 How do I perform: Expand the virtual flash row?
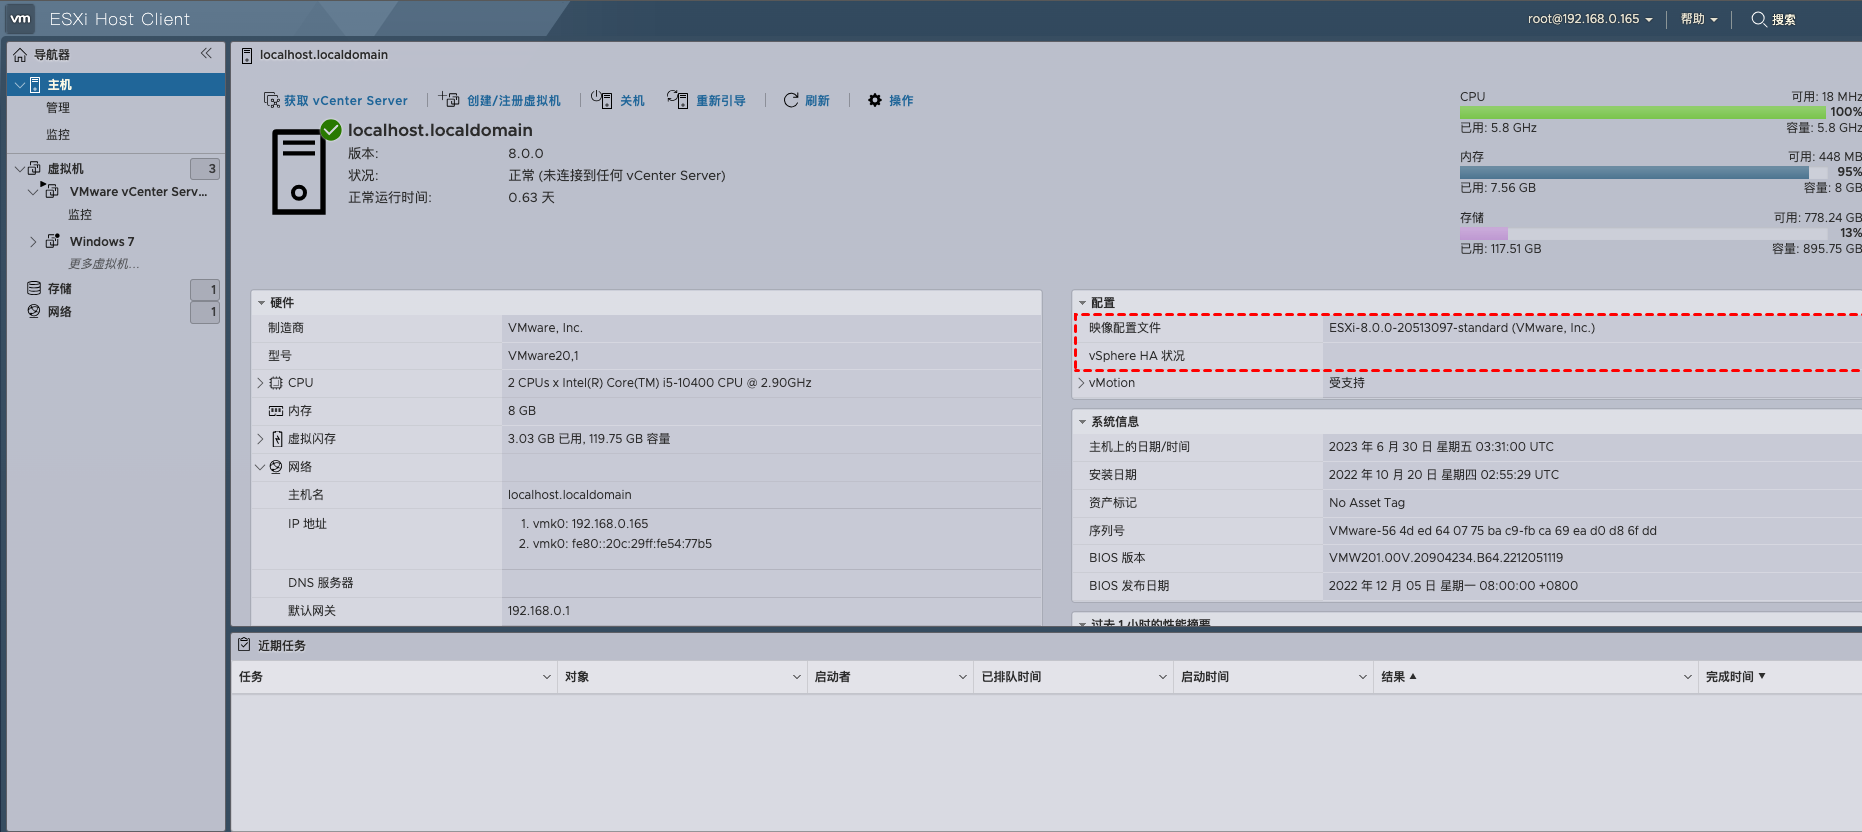pyautogui.click(x=261, y=439)
